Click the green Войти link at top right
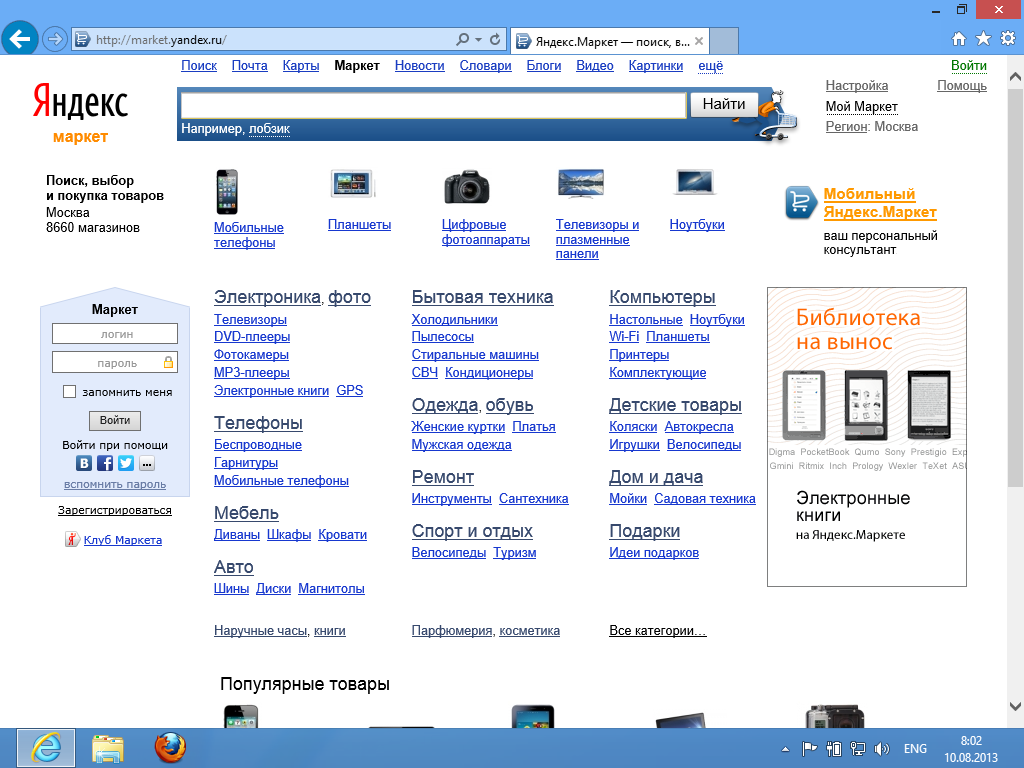The image size is (1024, 768). tap(968, 65)
